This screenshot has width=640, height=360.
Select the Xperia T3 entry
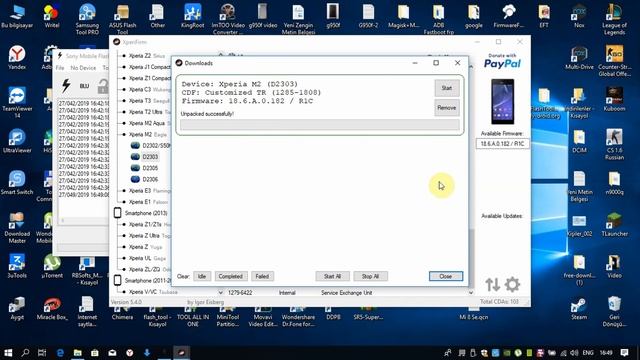click(149, 100)
